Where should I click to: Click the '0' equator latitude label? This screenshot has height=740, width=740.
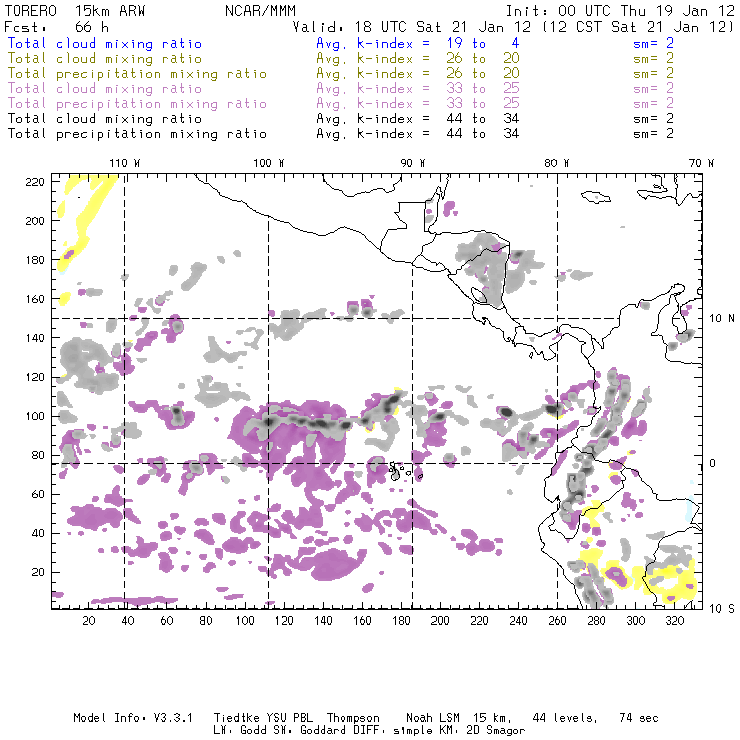[713, 463]
